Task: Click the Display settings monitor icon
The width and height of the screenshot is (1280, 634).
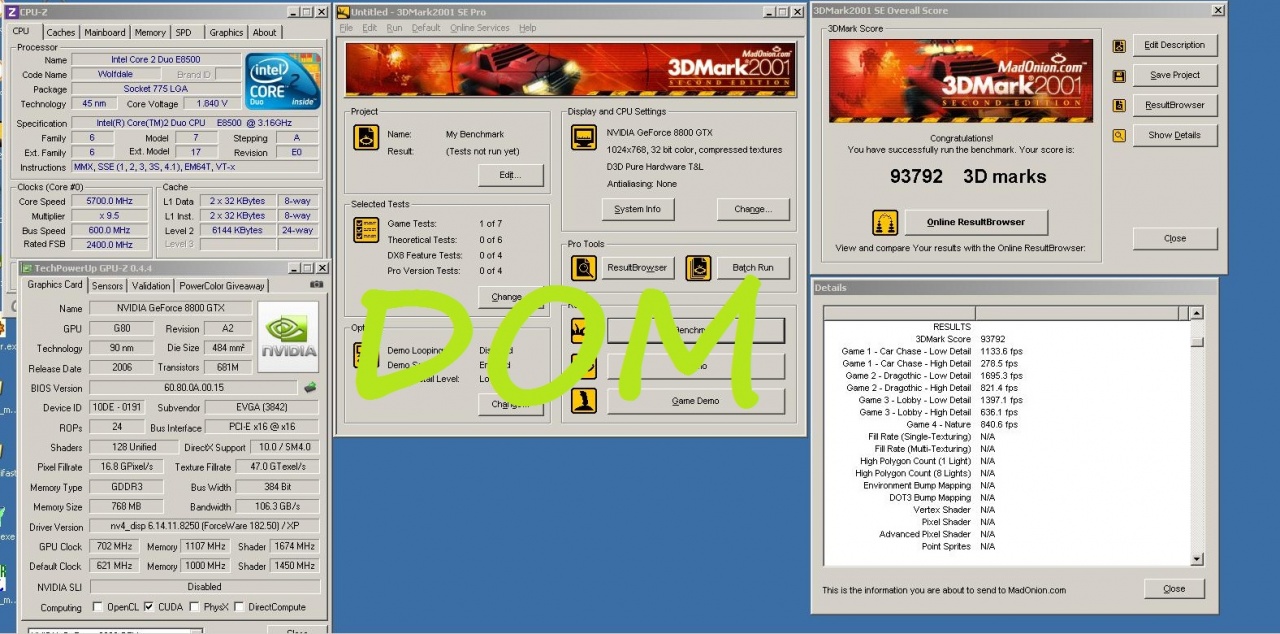Action: click(x=584, y=138)
